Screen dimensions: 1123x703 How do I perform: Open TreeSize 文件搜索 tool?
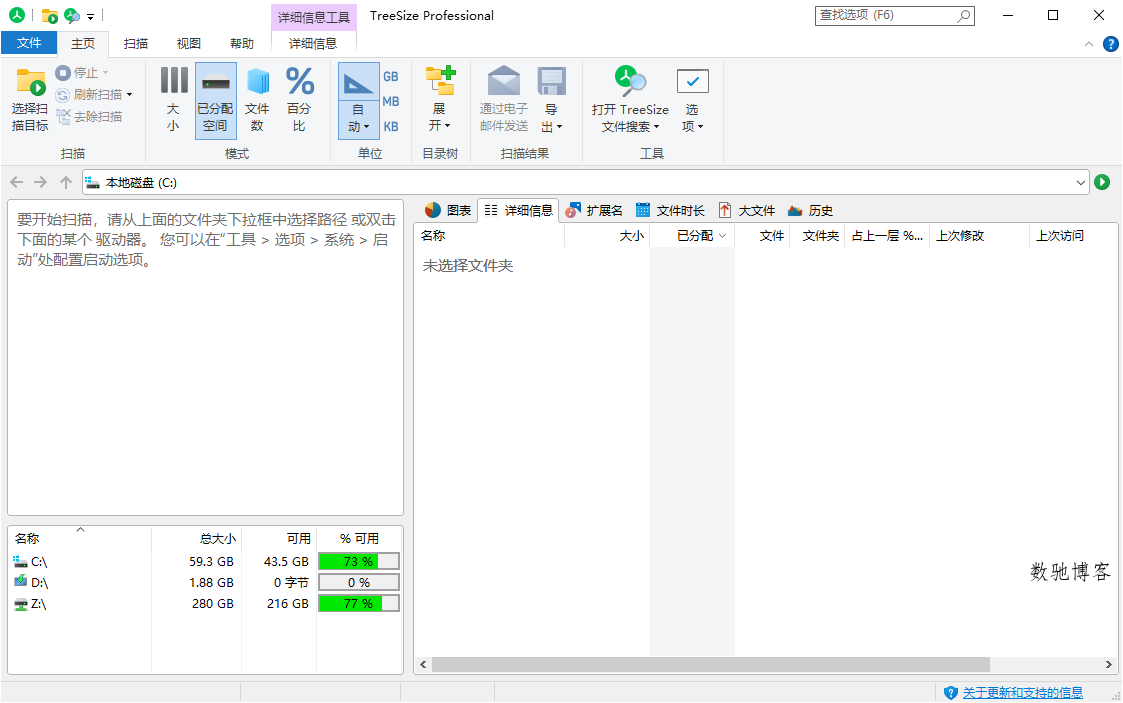point(630,100)
